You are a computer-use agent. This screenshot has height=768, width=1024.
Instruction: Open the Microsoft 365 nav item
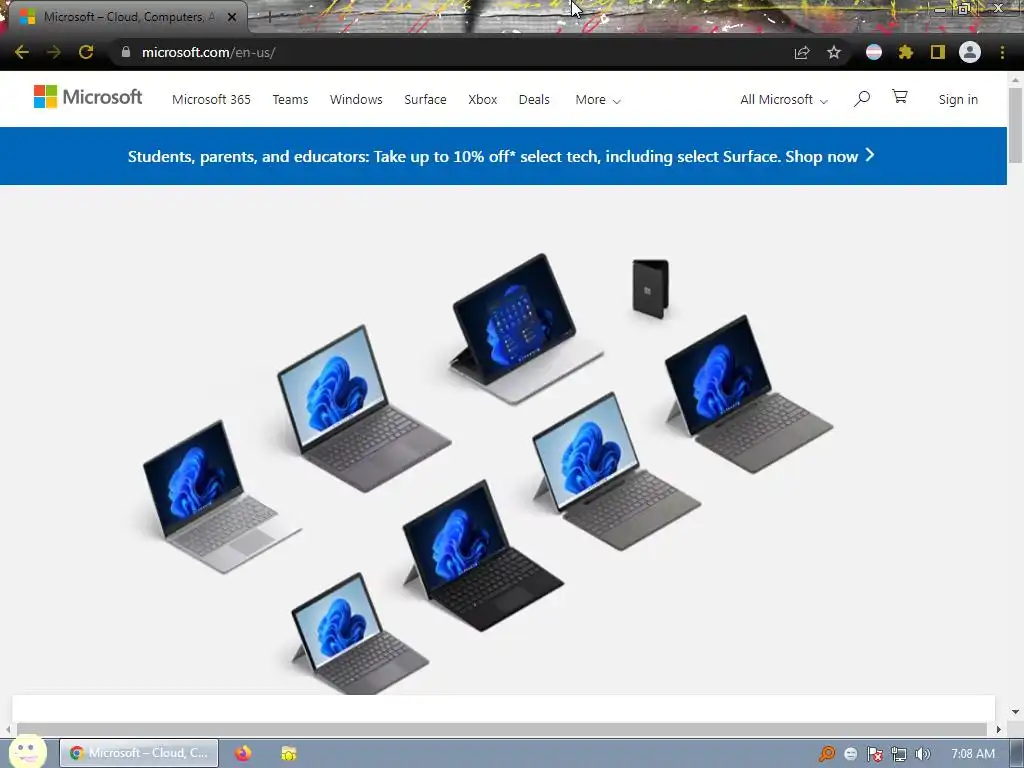(x=212, y=99)
